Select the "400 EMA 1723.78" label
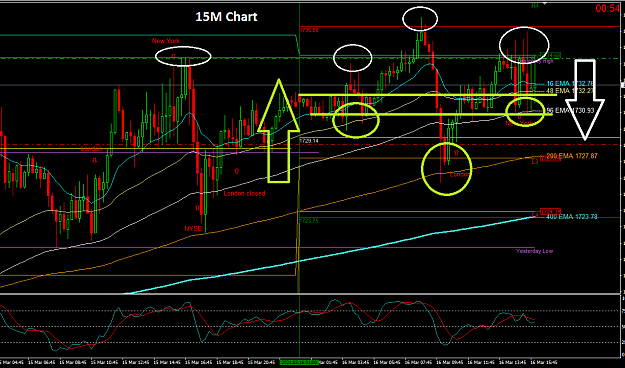 click(572, 216)
